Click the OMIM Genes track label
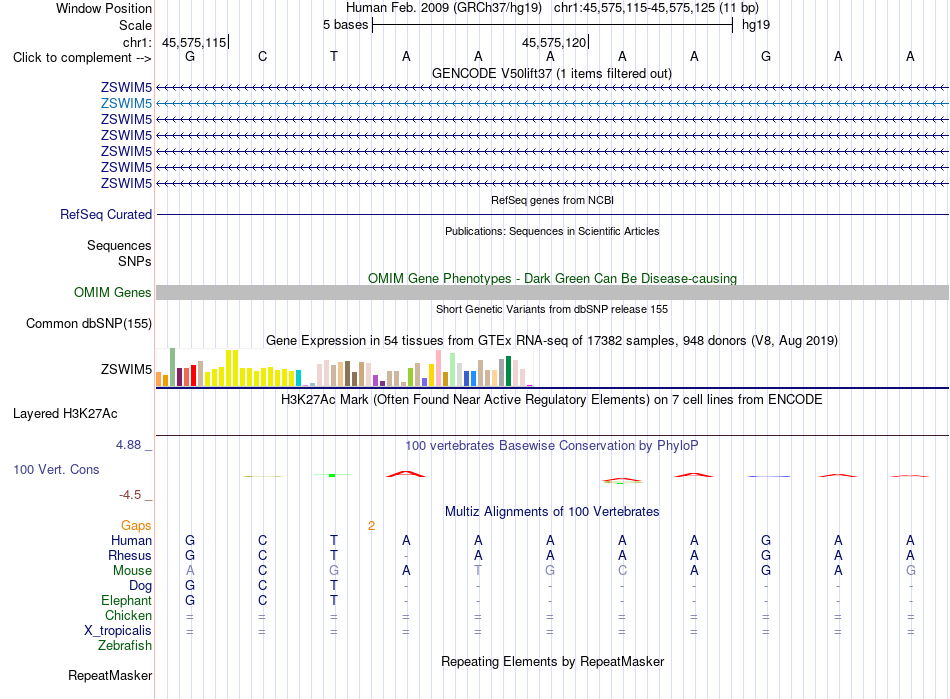 (113, 293)
